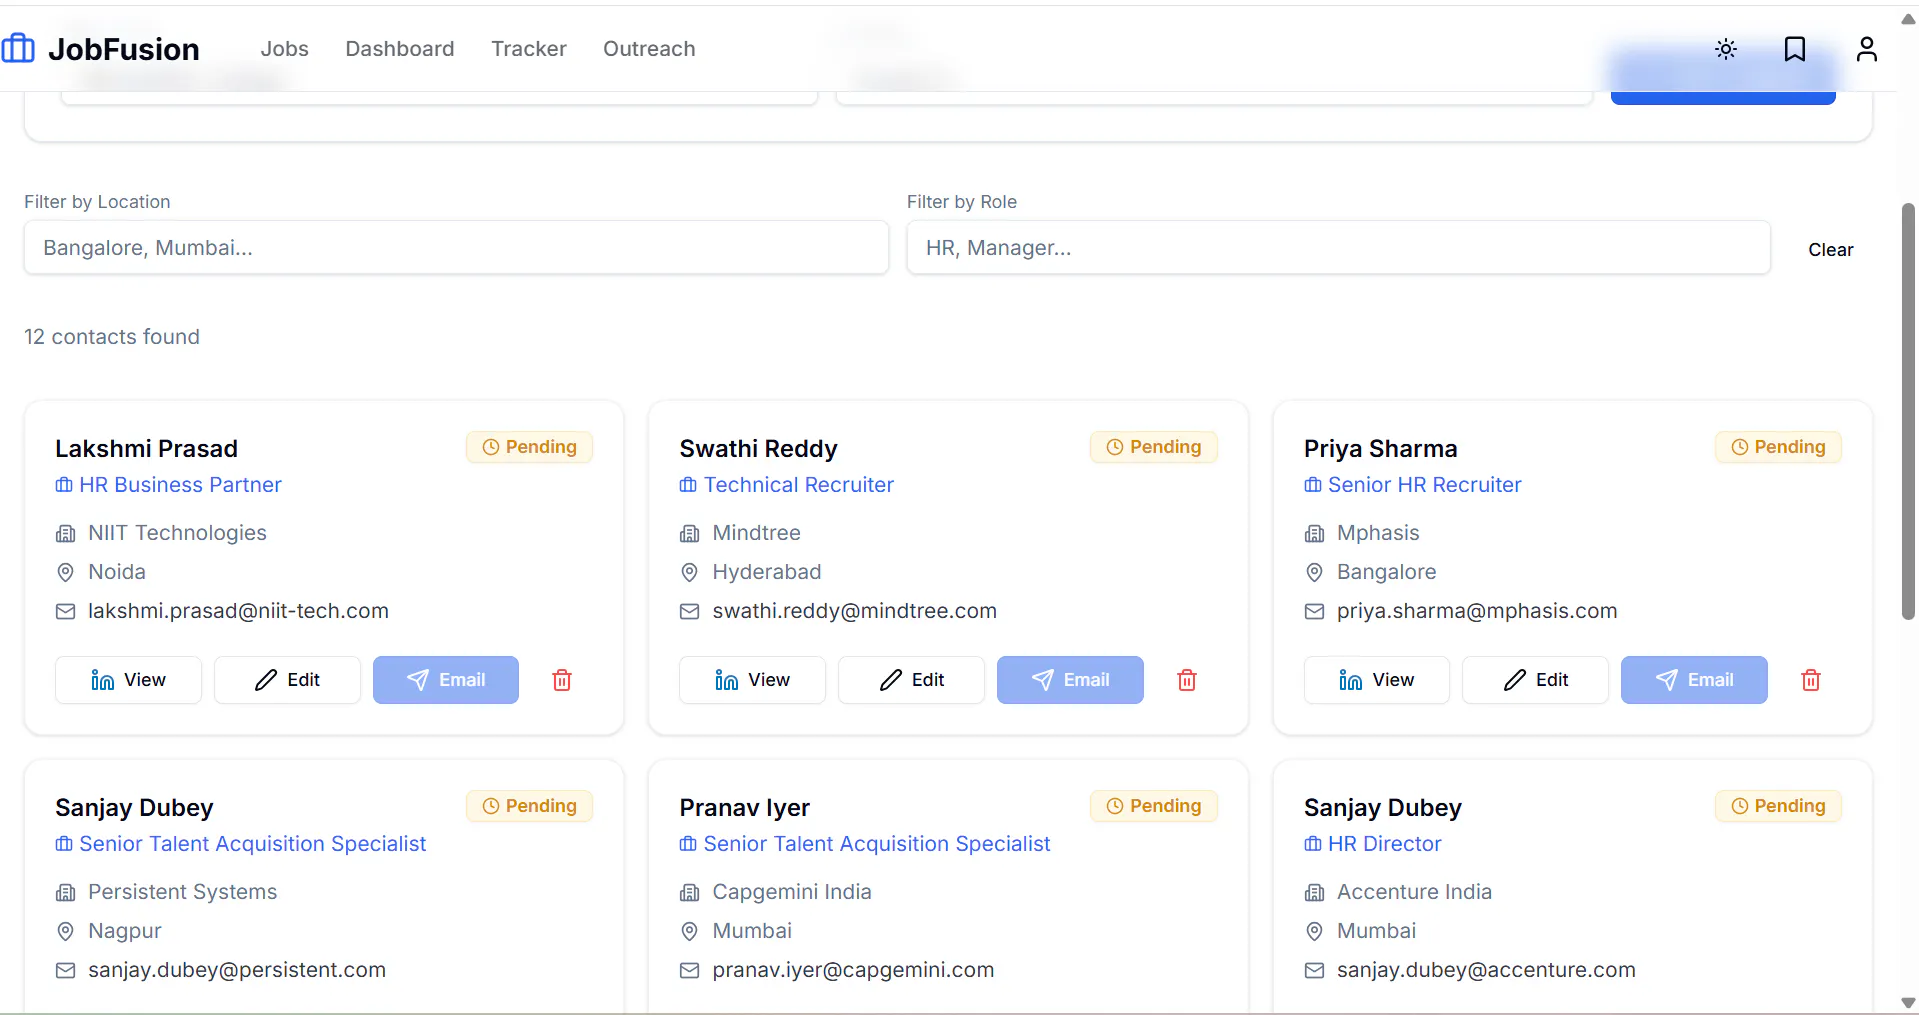Screen dimensions: 1919x1015
Task: Go to the Dashboard navigation tab
Action: 400,49
